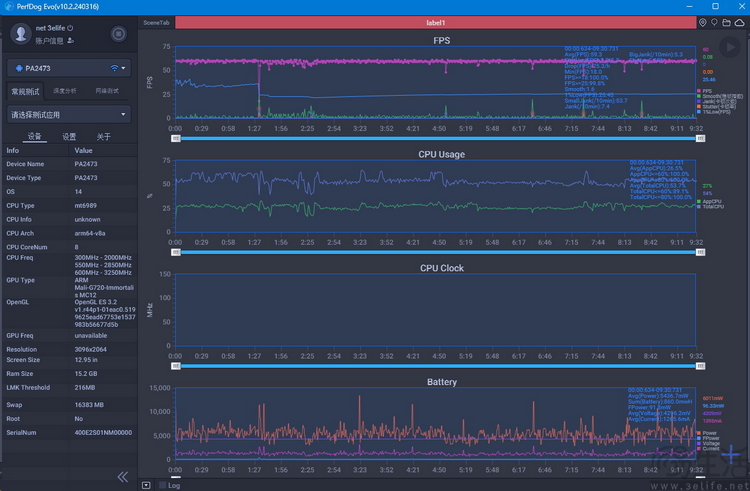Open the user avatar profile
Screen dimensions: 750x491
click(x=21, y=33)
